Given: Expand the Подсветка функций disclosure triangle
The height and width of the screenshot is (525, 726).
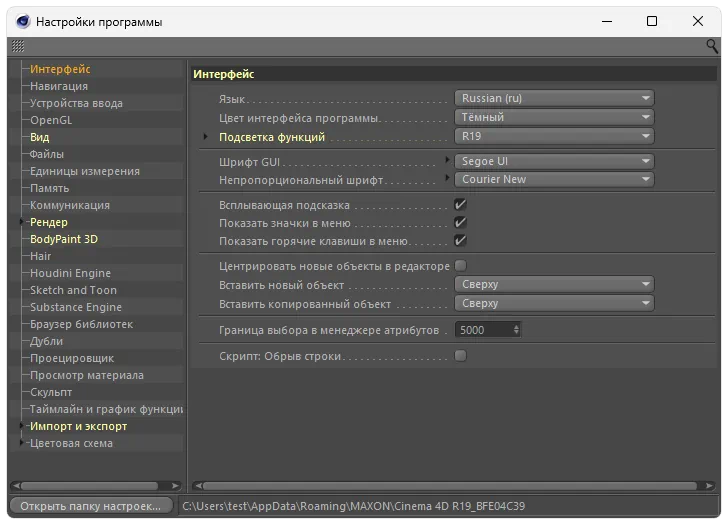Looking at the screenshot, I should pos(205,137).
